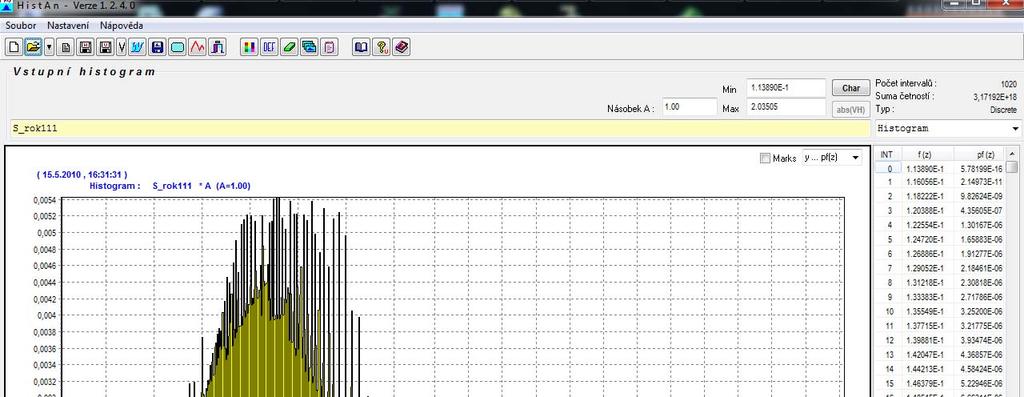This screenshot has width=1024, height=397.
Task: Open the Soubor menu
Action: click(20, 25)
